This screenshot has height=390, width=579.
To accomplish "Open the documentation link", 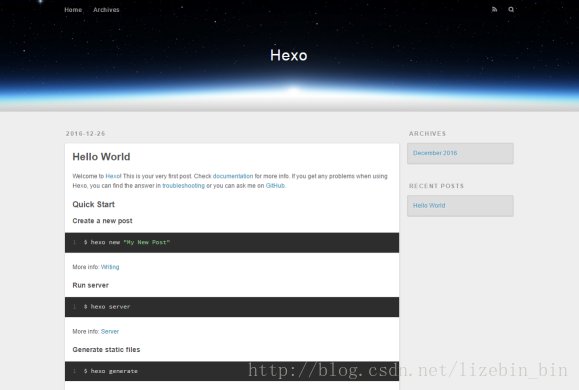I will click(x=233, y=176).
